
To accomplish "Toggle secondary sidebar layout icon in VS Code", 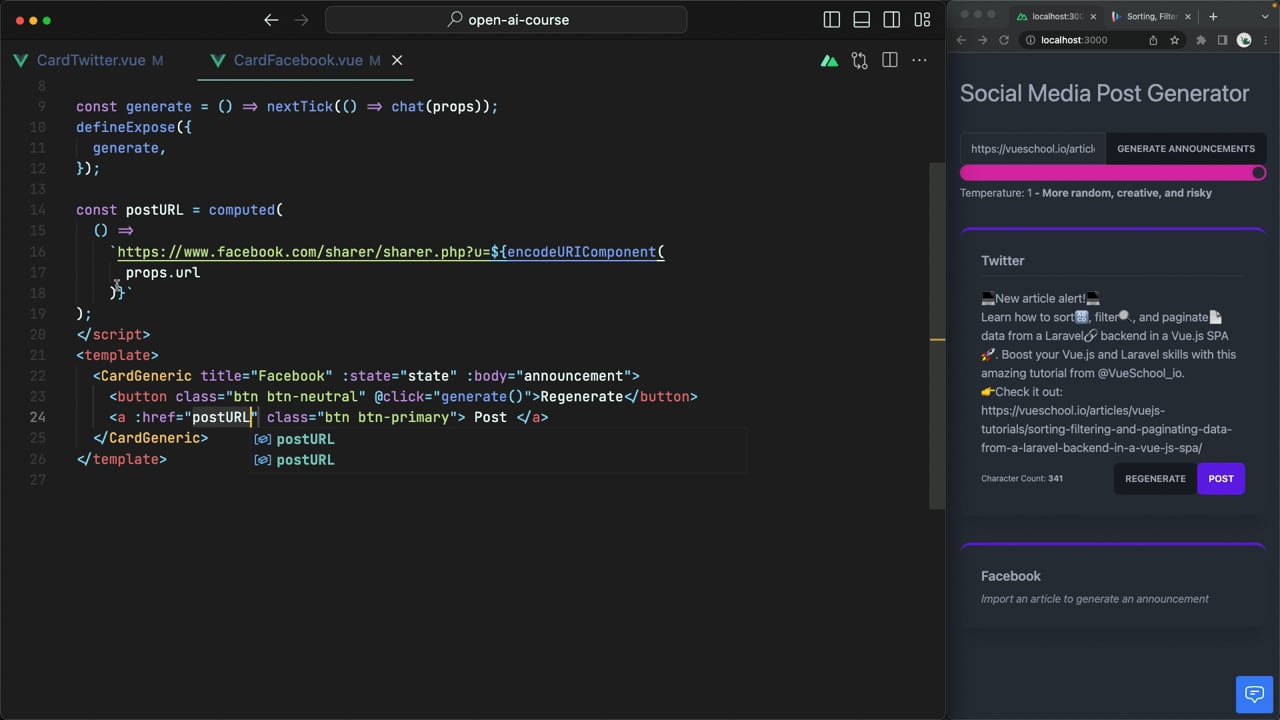I will click(892, 20).
